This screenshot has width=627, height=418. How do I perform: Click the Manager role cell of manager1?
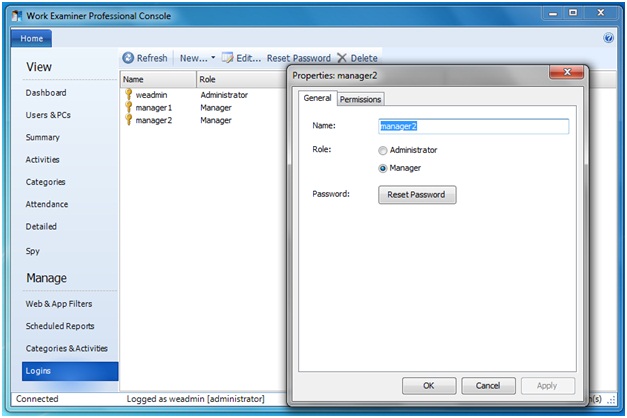pyautogui.click(x=216, y=108)
